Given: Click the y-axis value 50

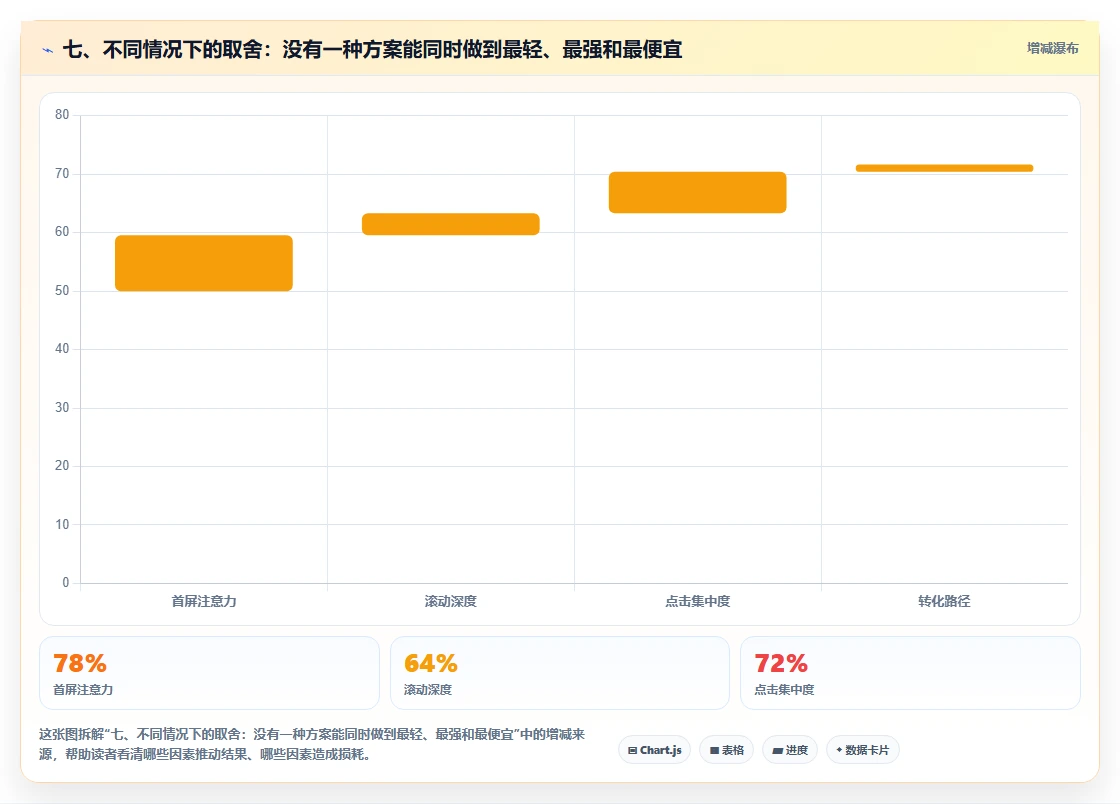Looking at the screenshot, I should [62, 291].
